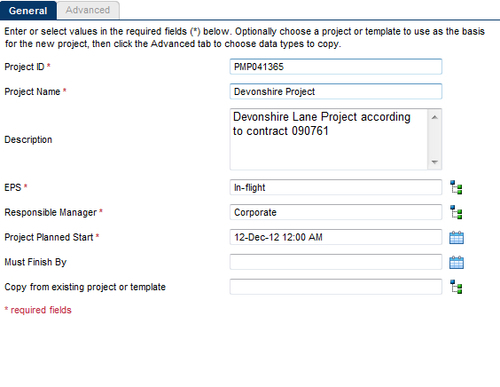Open the Responsible Manager picker icon
Screen dimensions: 500x387
pyautogui.click(x=456, y=212)
